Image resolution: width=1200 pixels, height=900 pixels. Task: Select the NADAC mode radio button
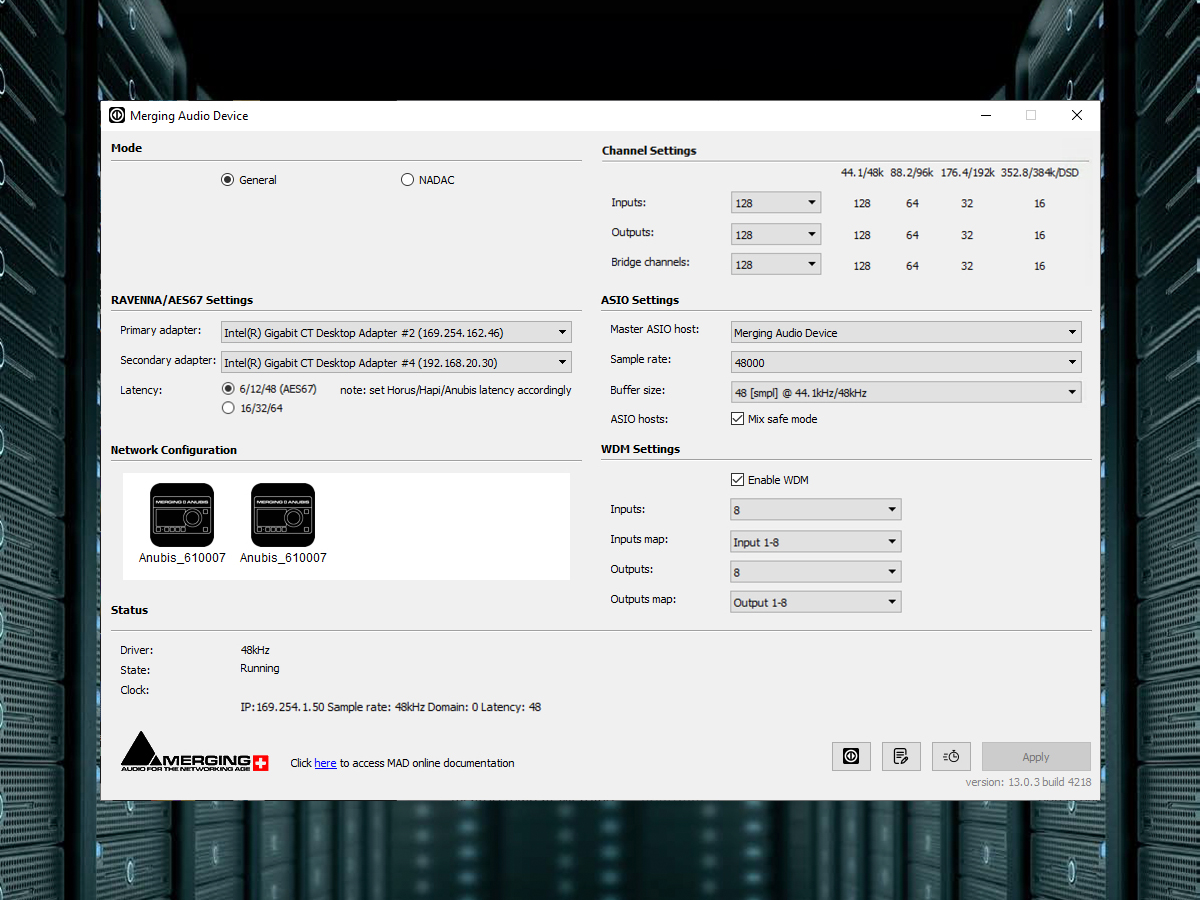pos(407,179)
